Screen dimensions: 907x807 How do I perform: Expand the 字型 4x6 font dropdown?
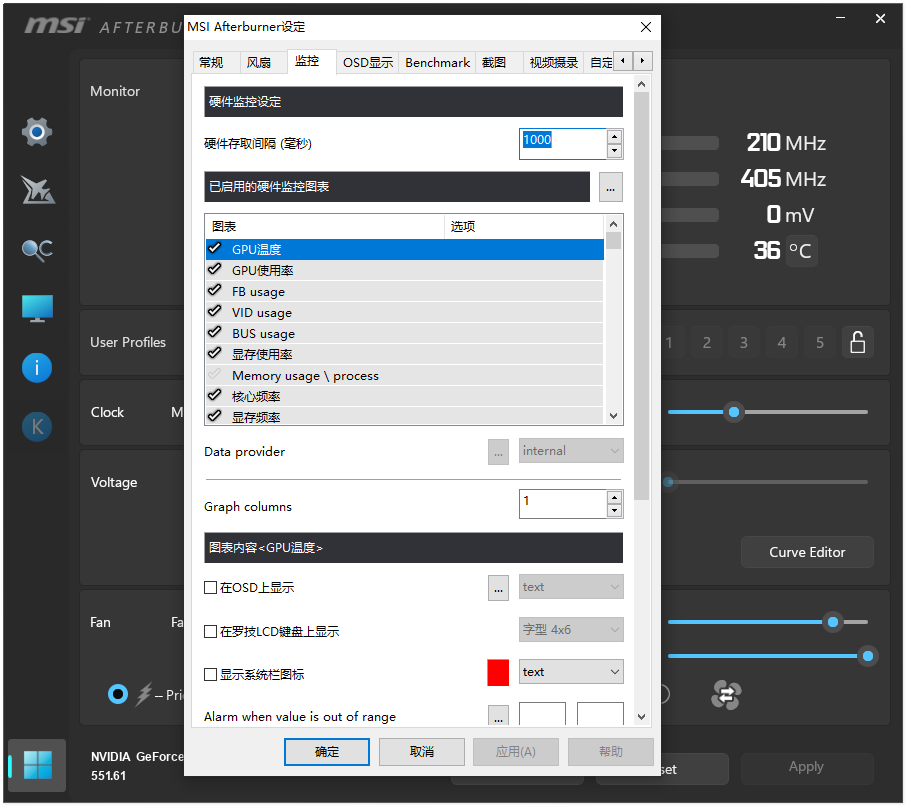[570, 629]
